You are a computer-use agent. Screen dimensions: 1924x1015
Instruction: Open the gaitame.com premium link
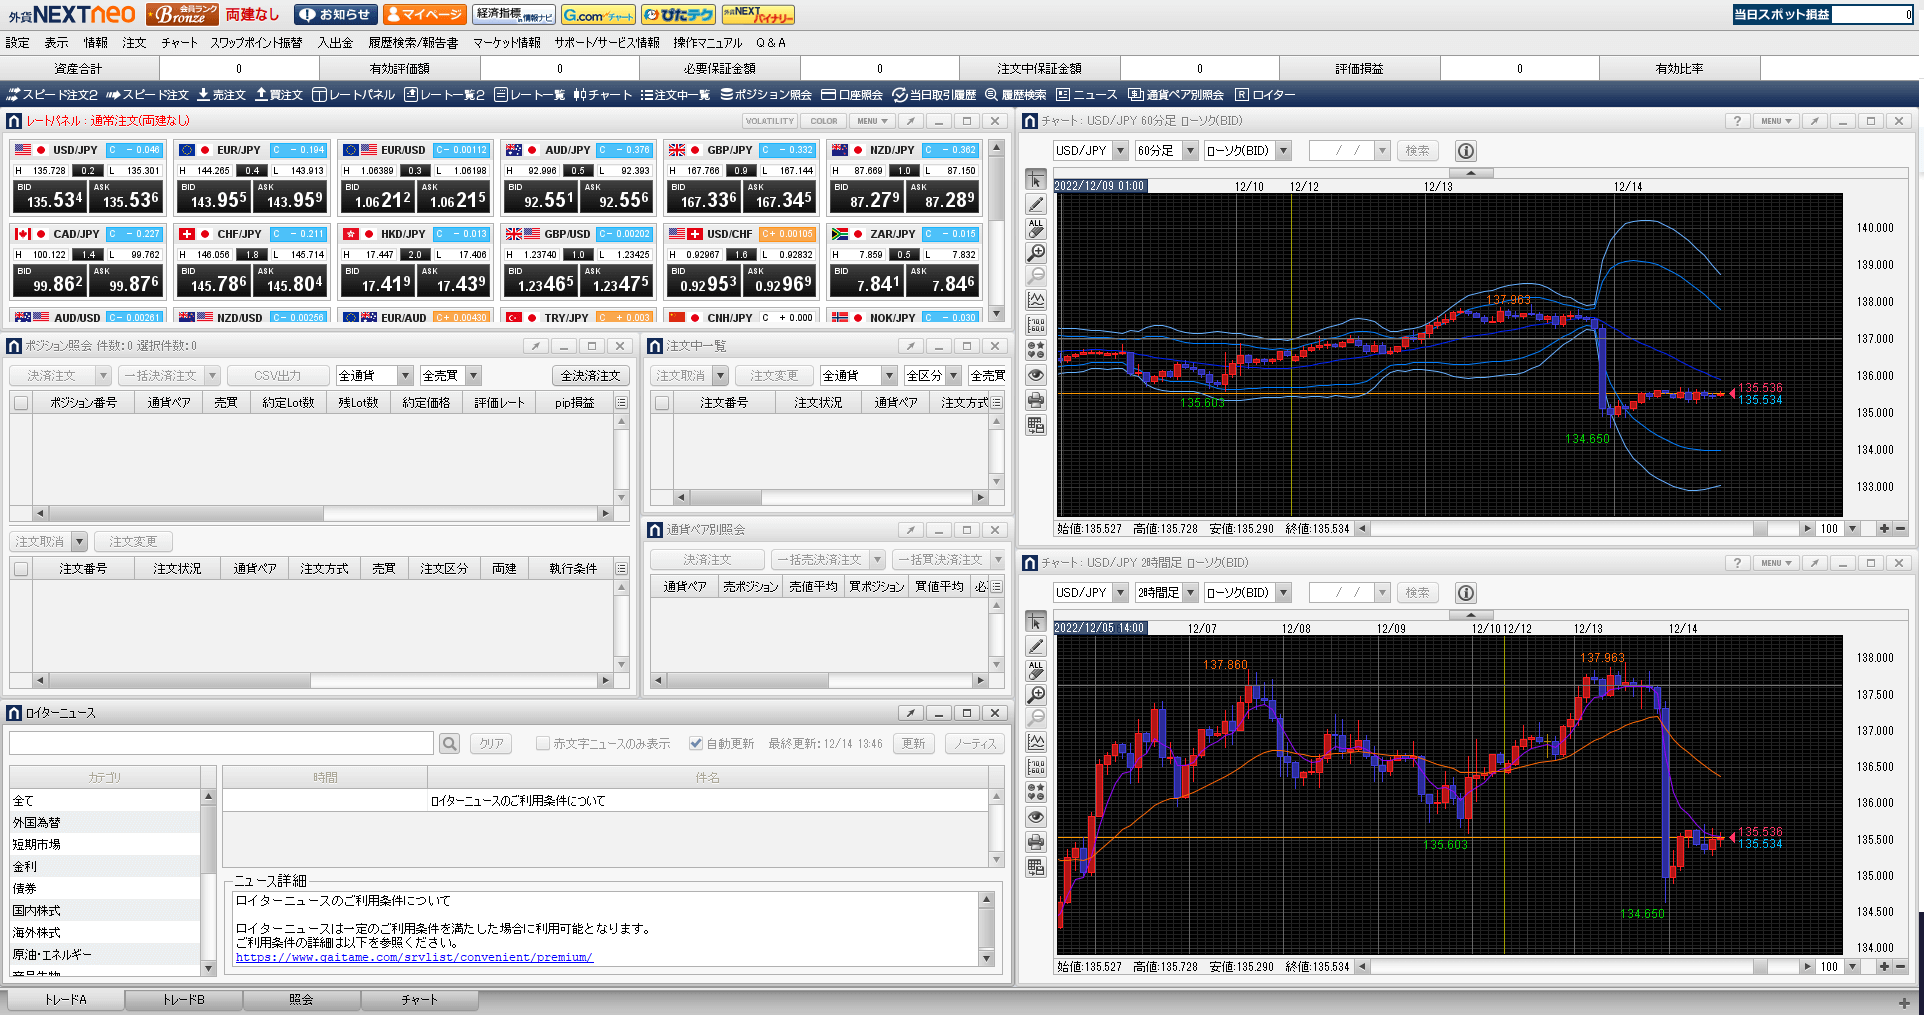point(414,958)
